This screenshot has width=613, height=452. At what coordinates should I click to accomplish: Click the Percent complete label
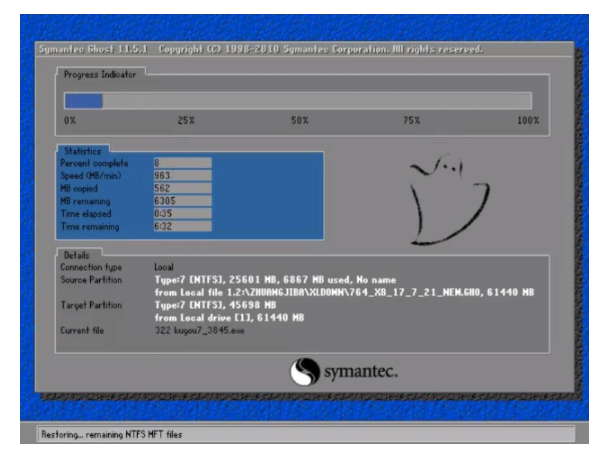coord(94,163)
